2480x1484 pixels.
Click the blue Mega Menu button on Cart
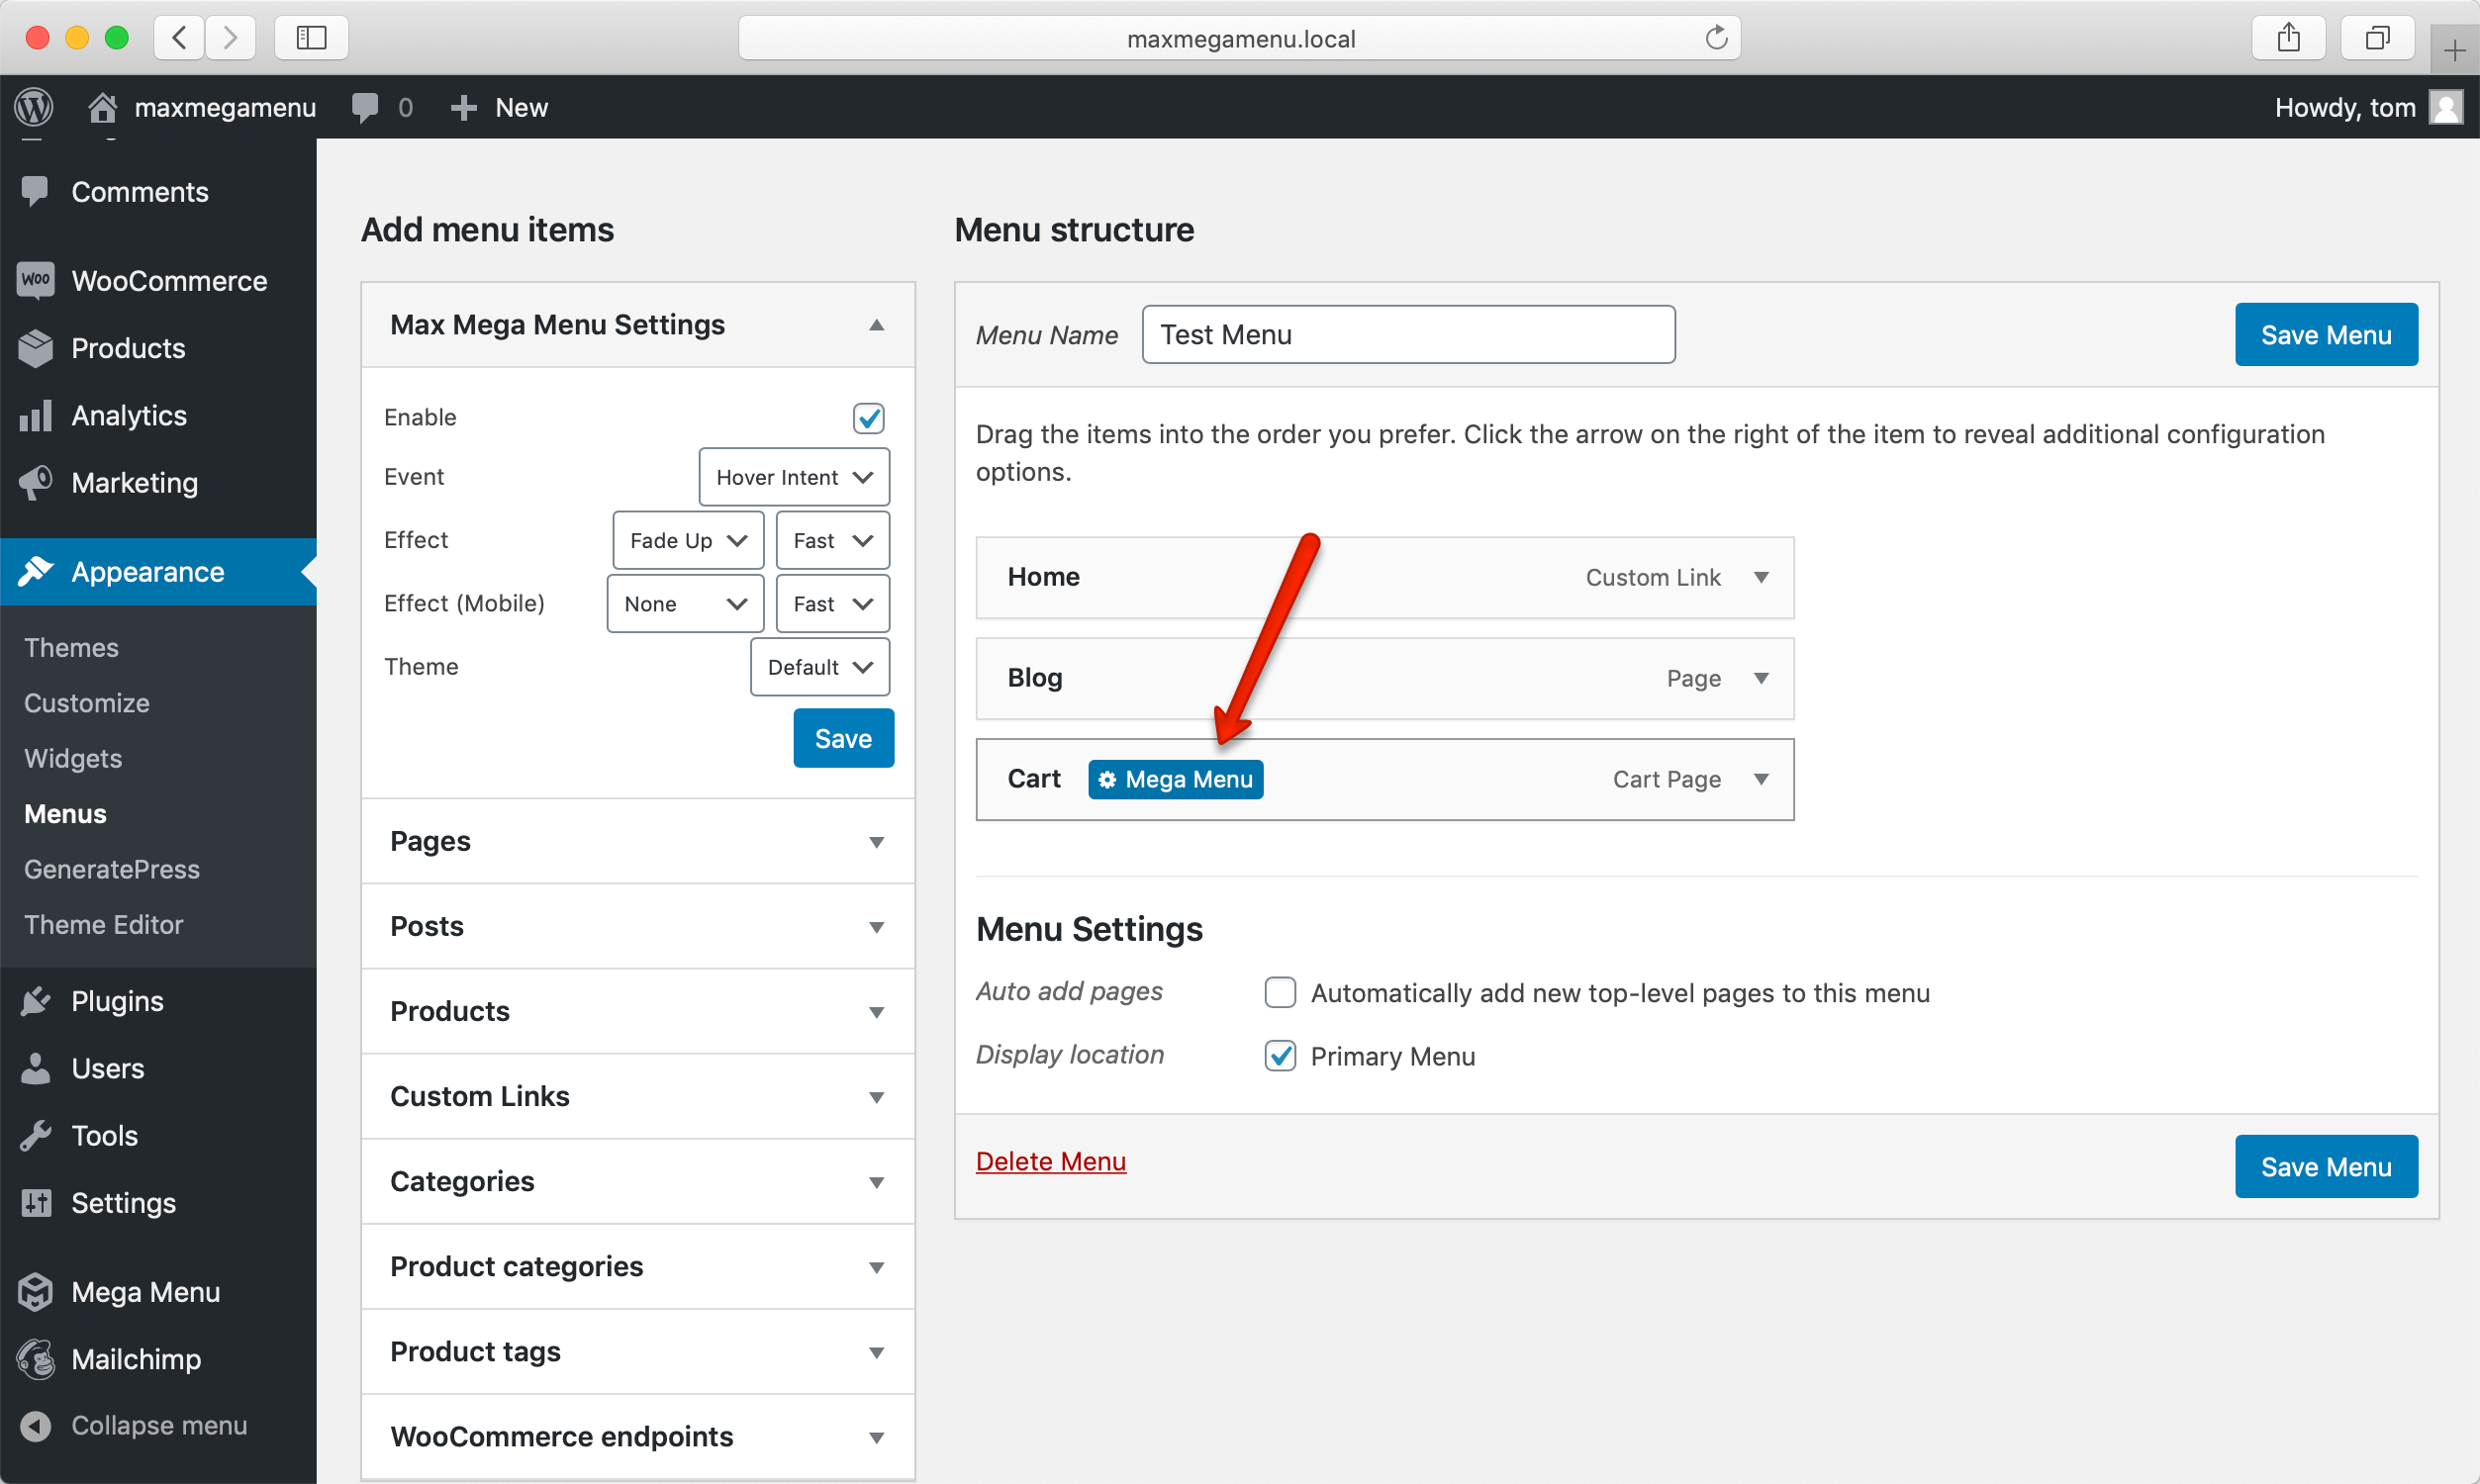[x=1175, y=779]
